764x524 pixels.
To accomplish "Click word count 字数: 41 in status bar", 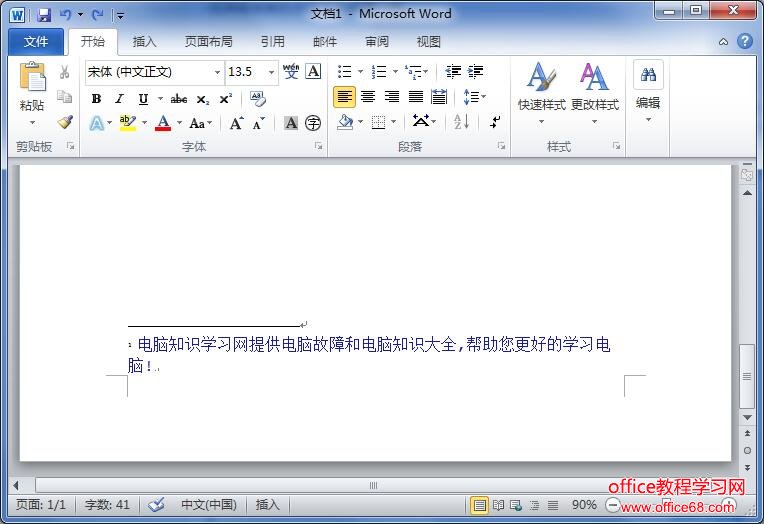I will (107, 505).
